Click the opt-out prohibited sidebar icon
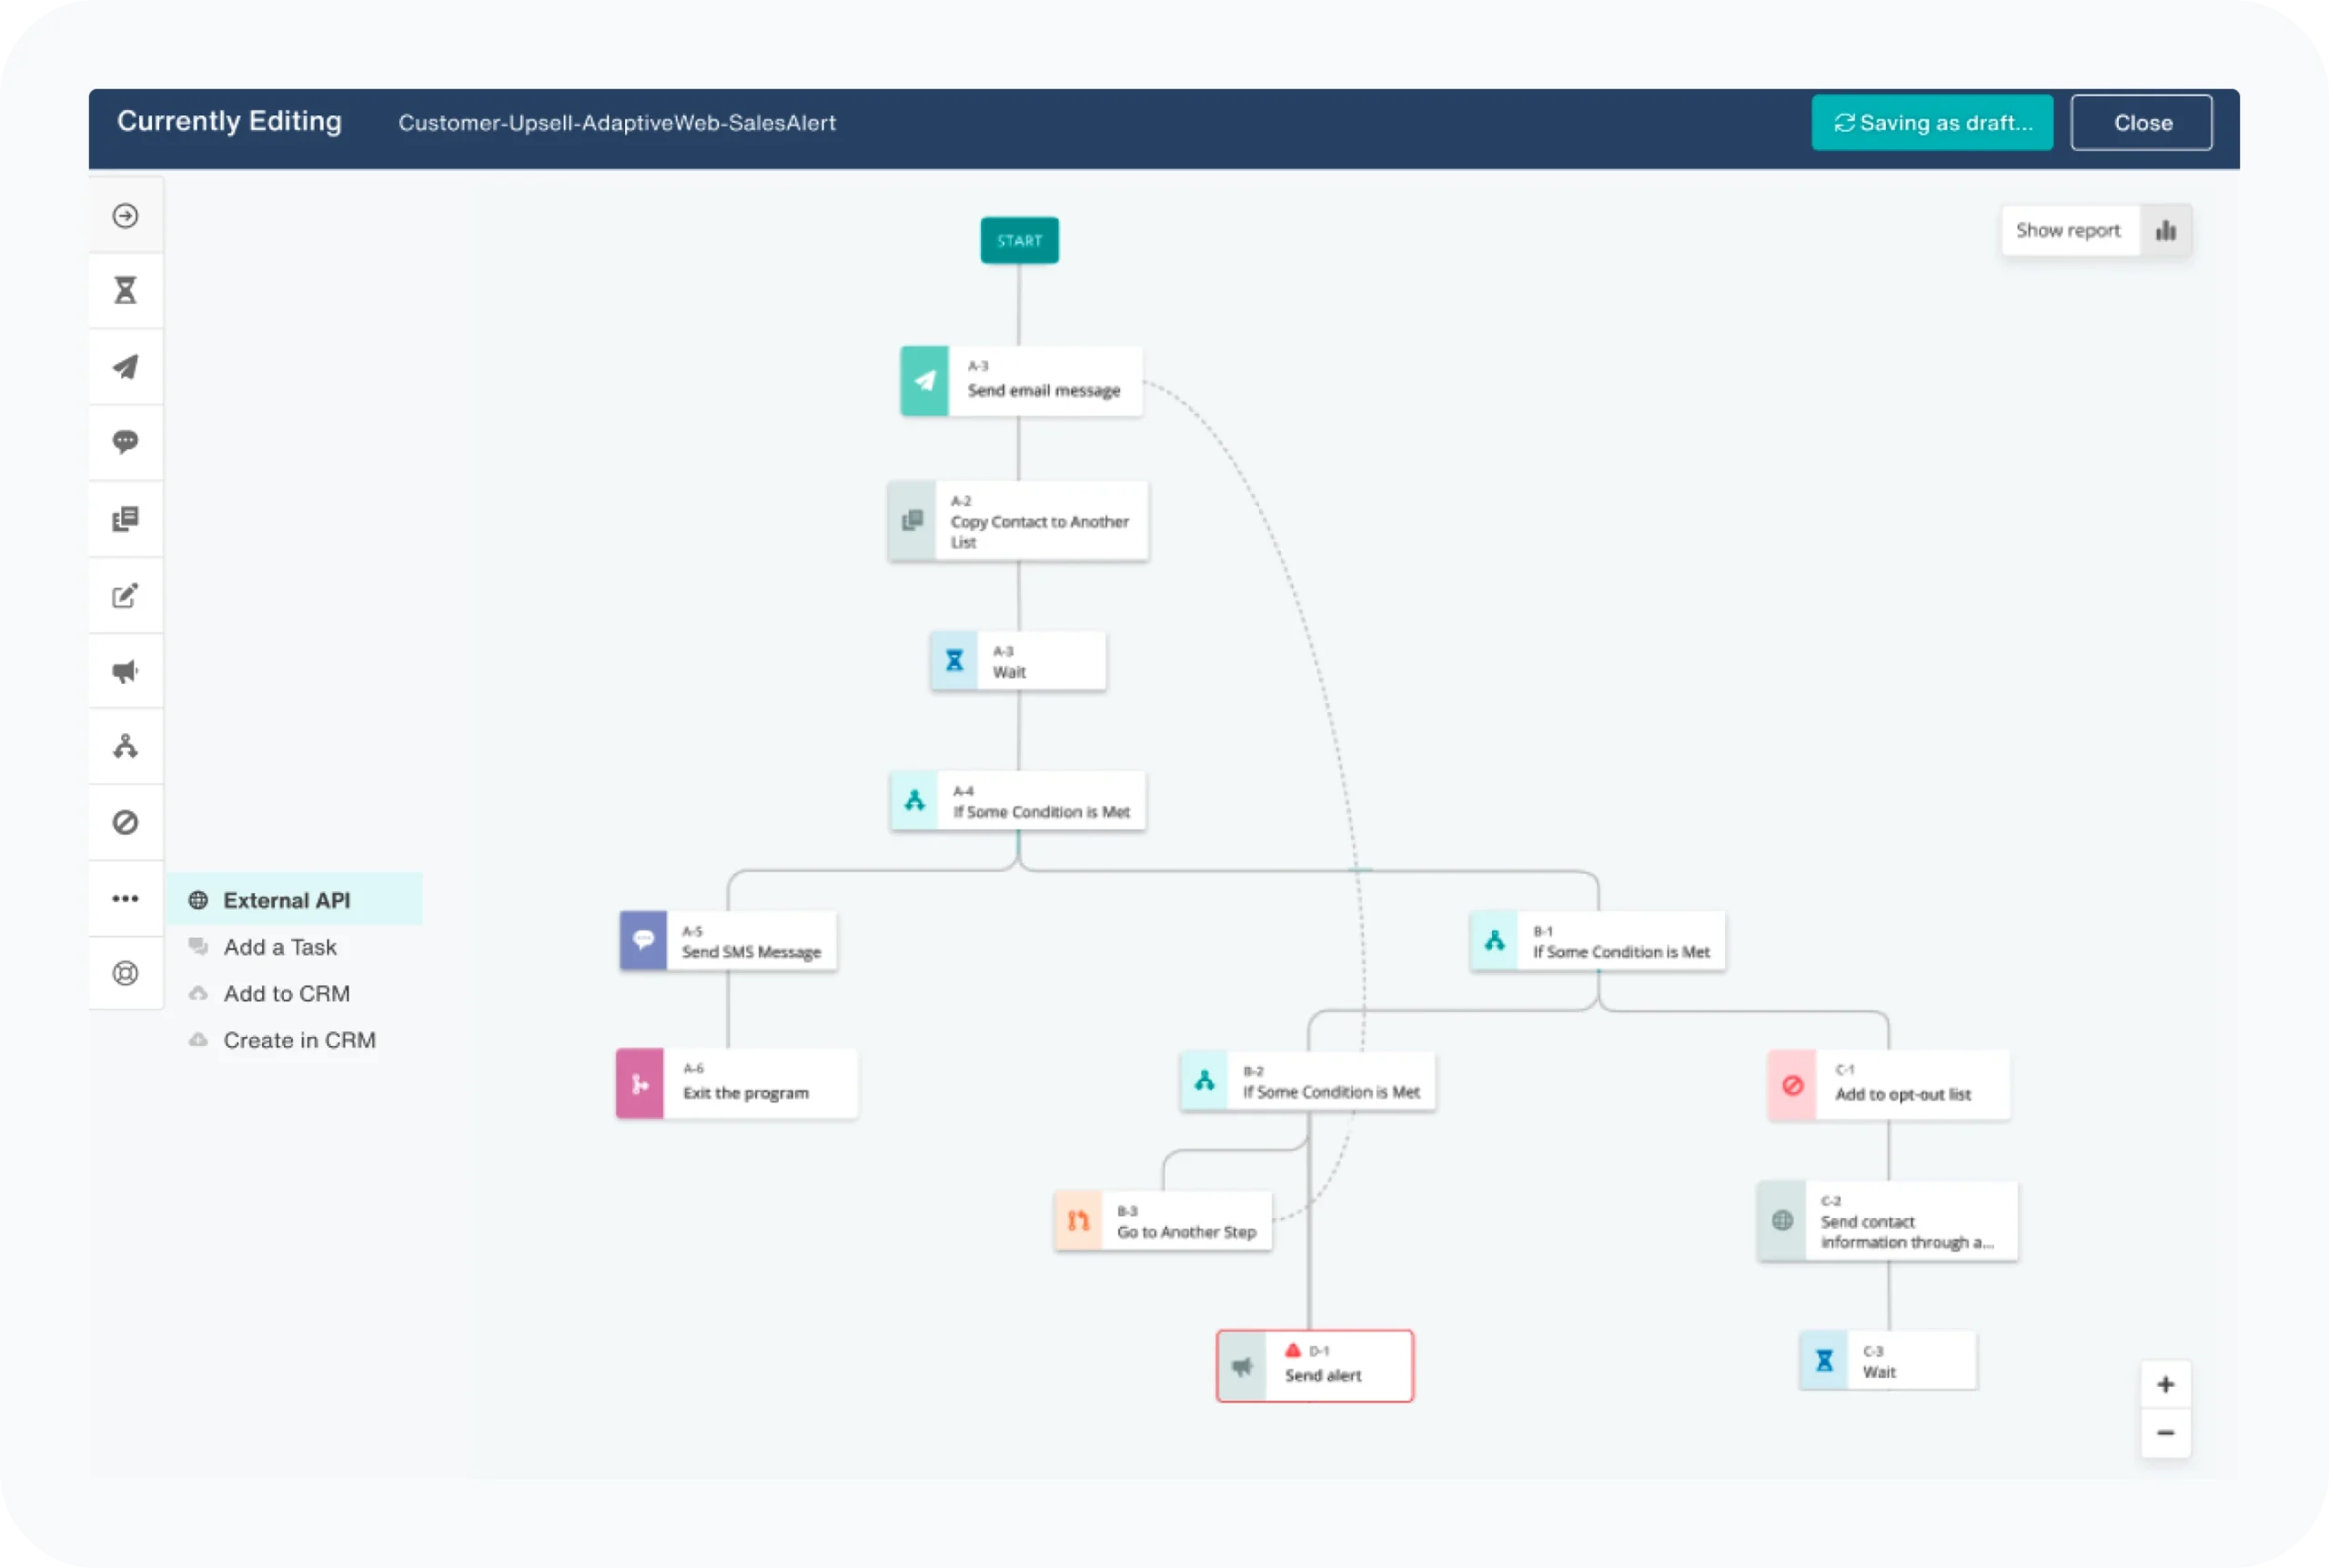2329x1568 pixels. pyautogui.click(x=125, y=822)
